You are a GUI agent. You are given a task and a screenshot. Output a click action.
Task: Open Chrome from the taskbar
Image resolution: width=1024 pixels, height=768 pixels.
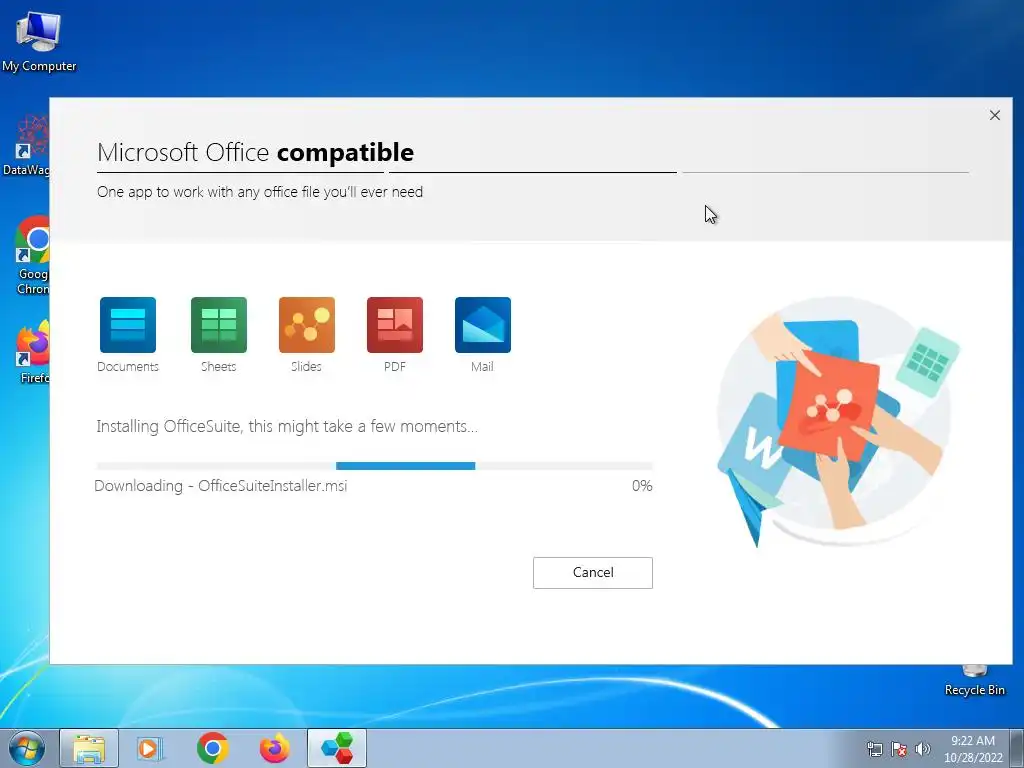point(212,748)
